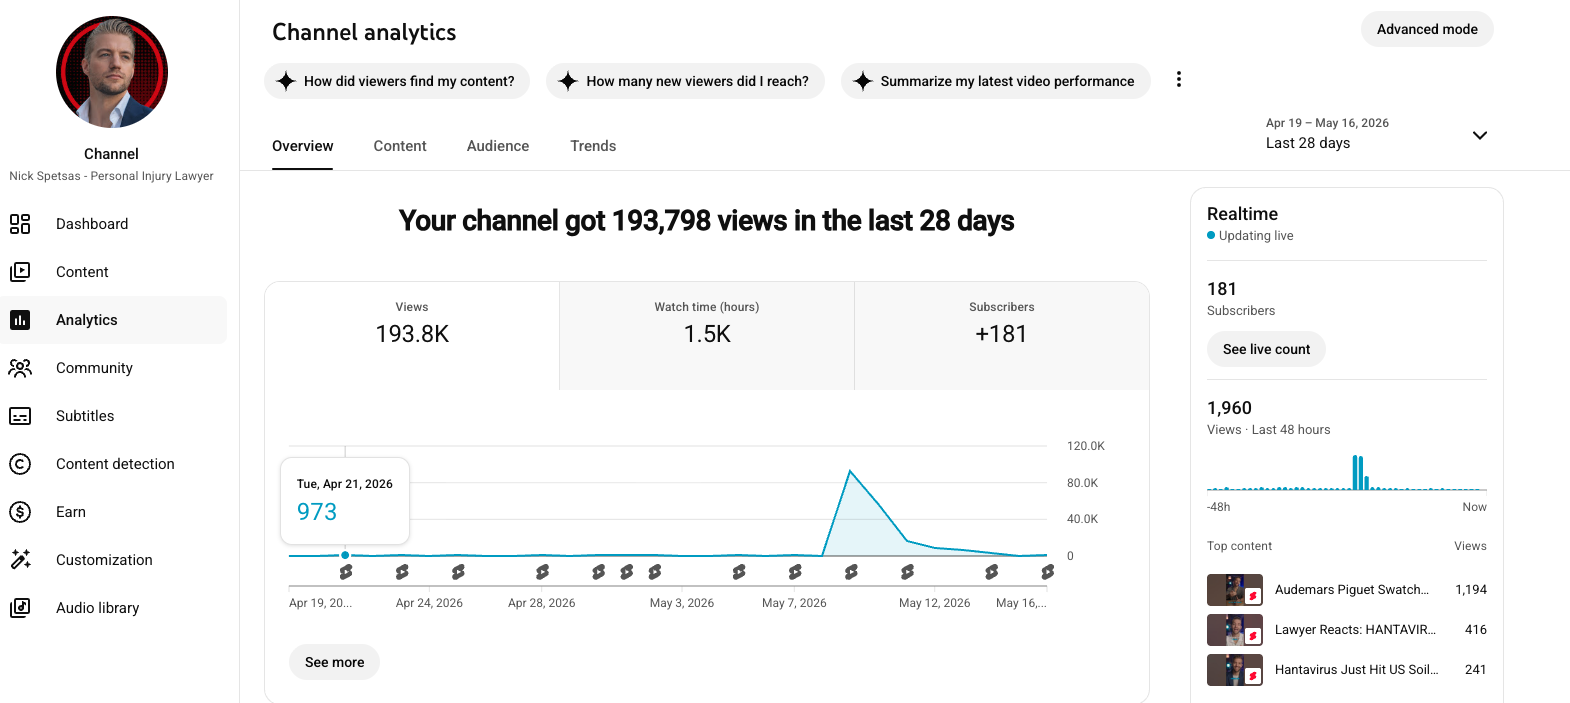Click 'How many new viewers did I reach?' prompt
The image size is (1570, 703).
(685, 81)
